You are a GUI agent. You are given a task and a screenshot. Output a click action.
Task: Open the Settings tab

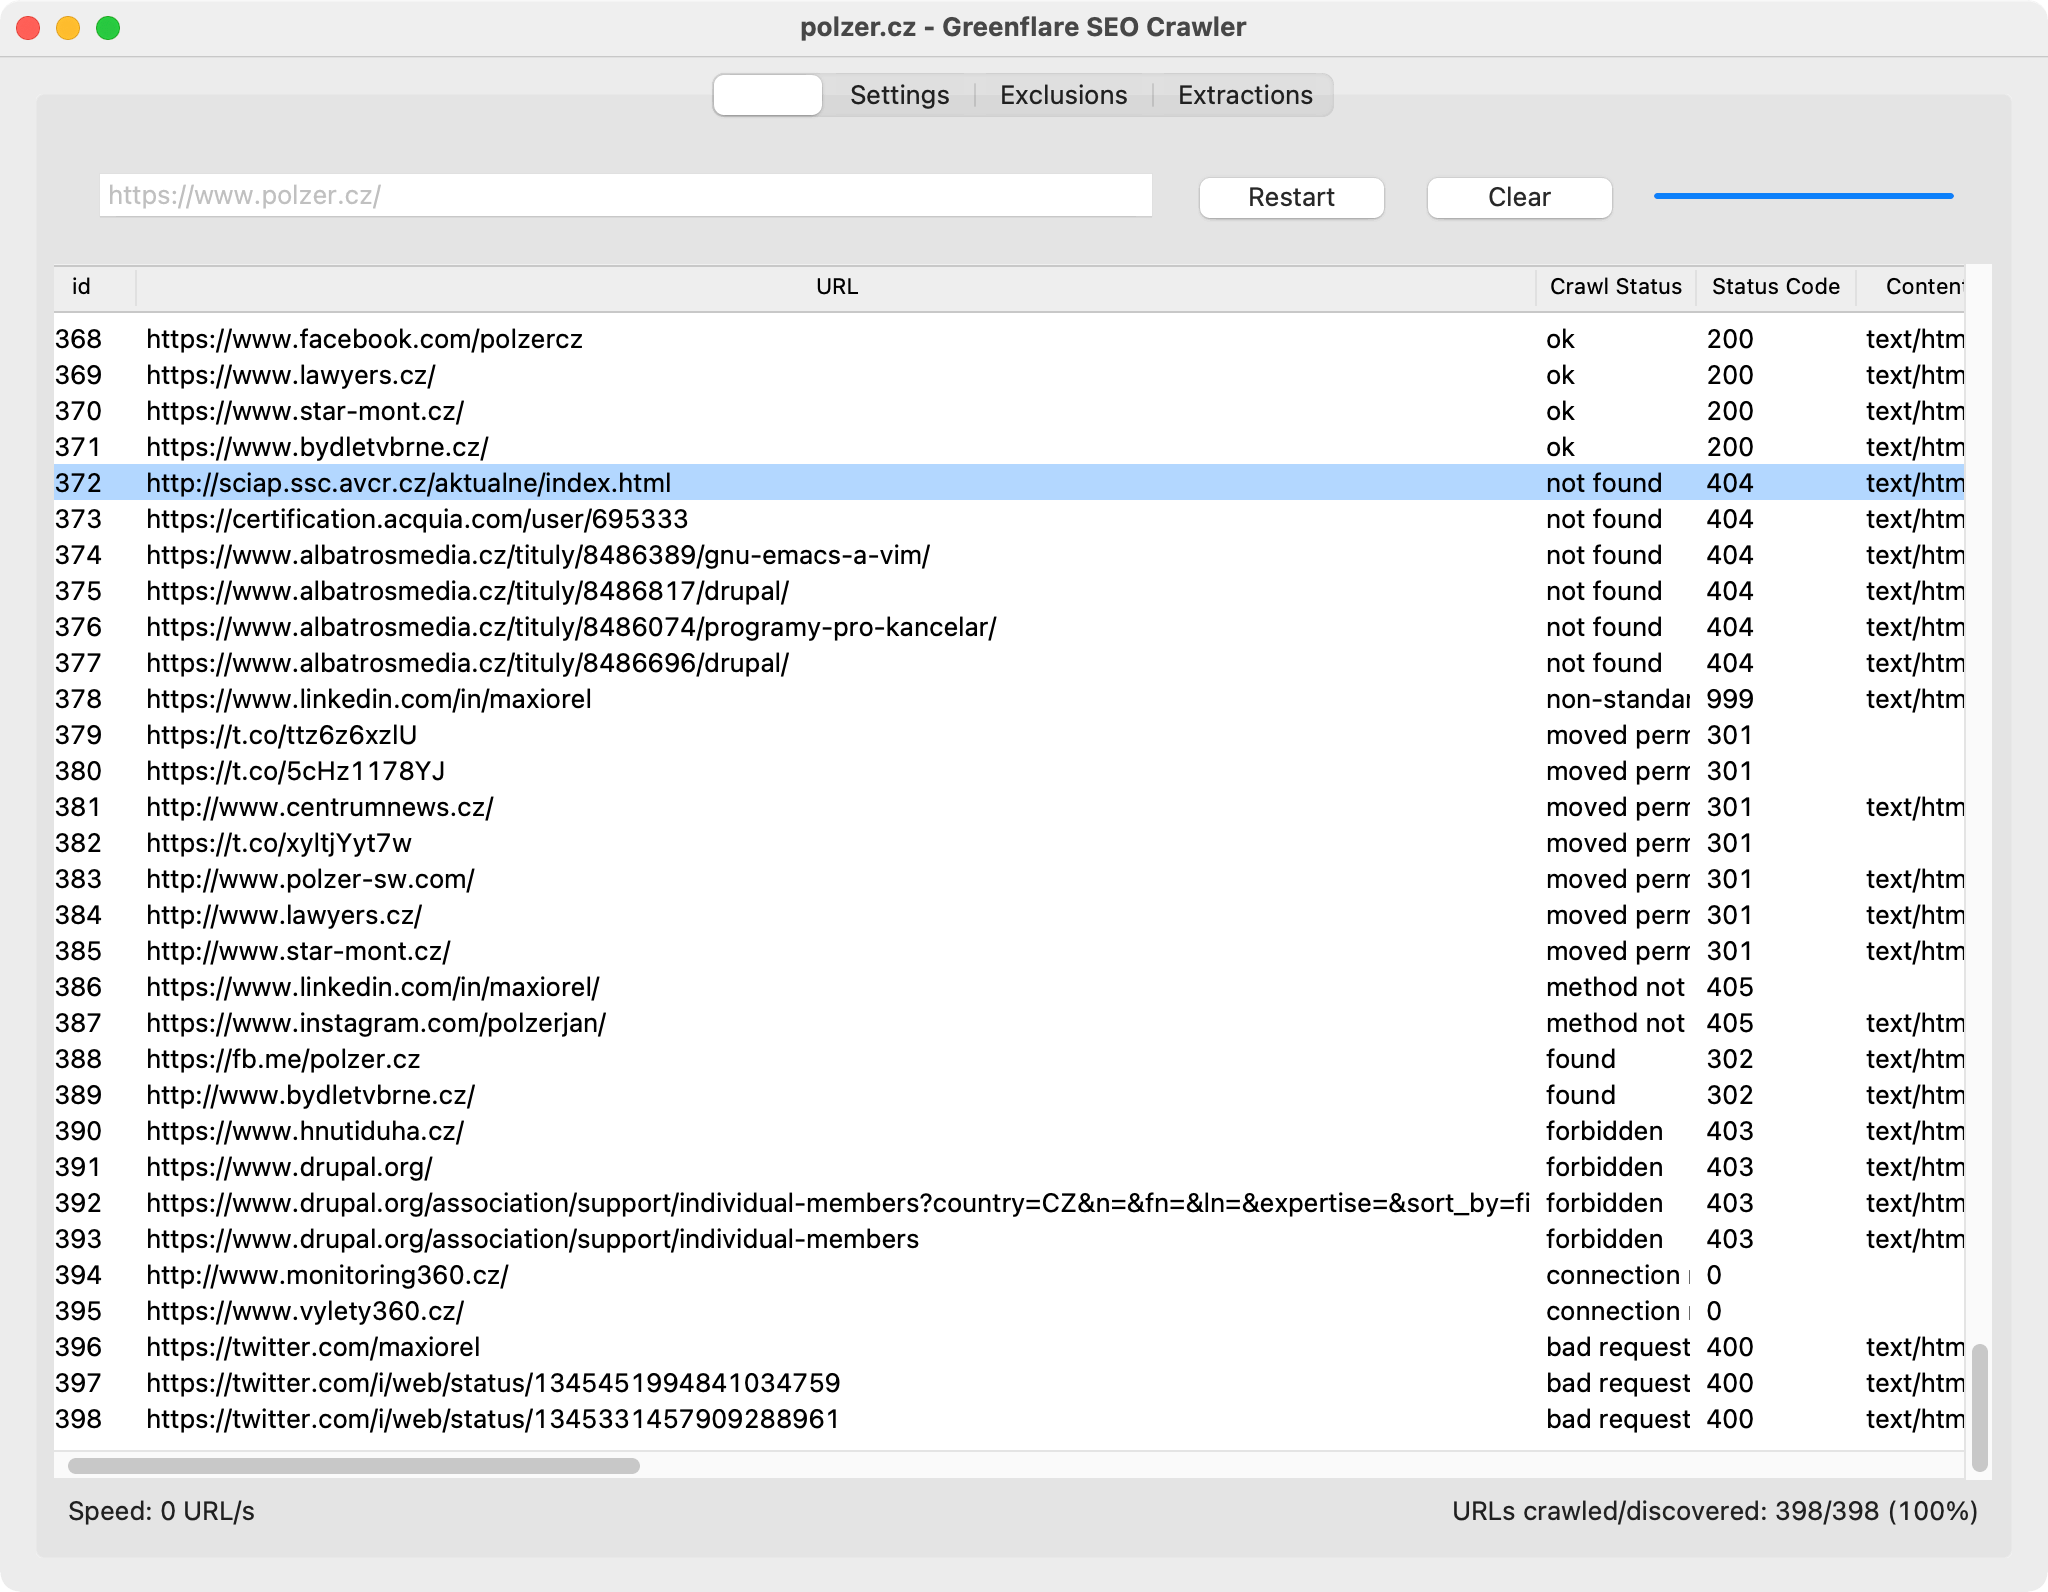(899, 95)
